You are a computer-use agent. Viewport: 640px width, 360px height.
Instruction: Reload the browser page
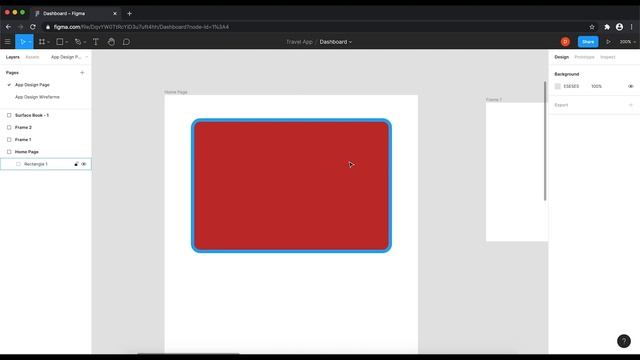(x=33, y=27)
